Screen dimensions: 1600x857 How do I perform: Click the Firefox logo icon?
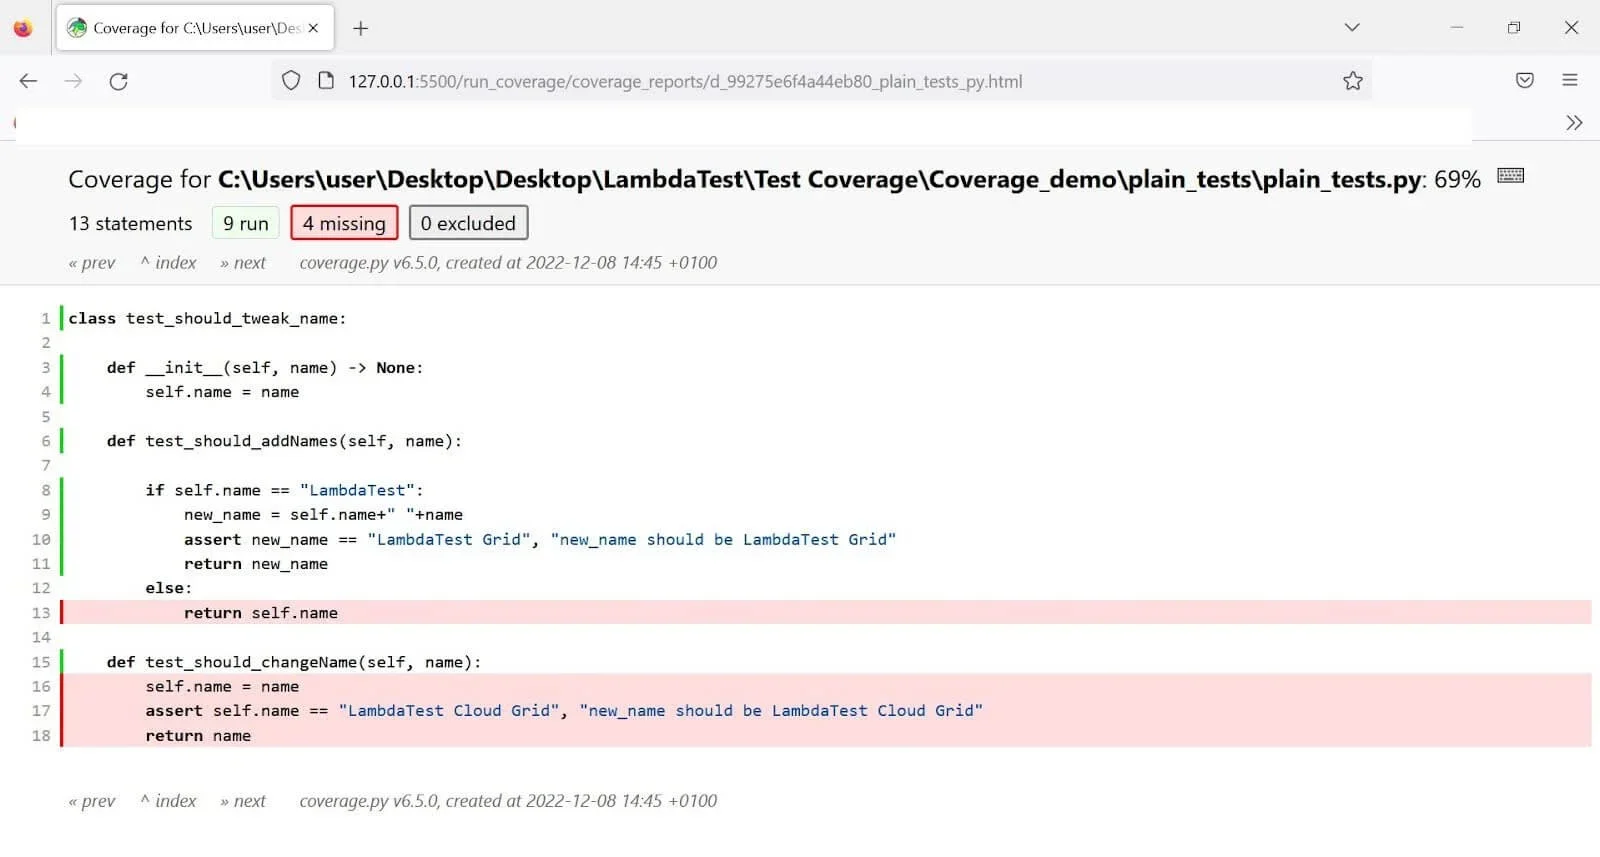coord(22,28)
